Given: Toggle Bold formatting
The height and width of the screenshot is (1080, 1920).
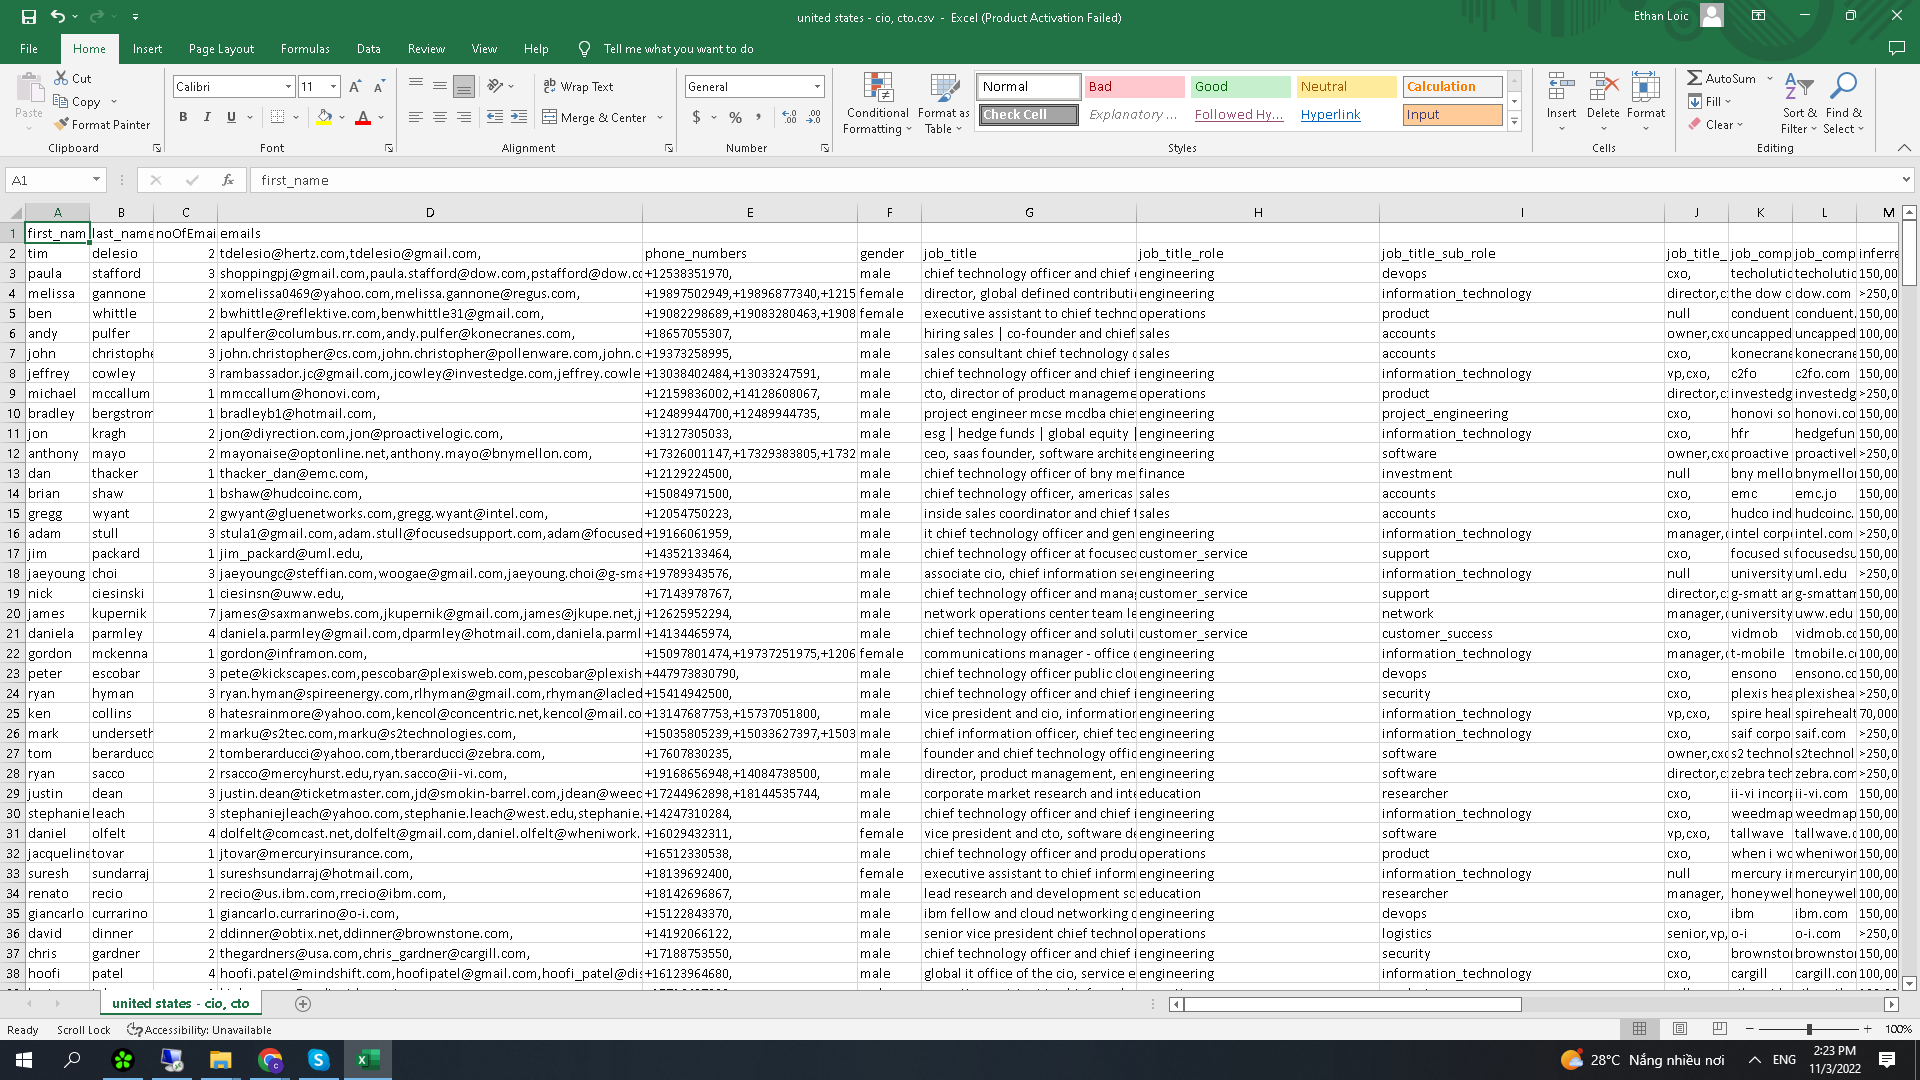Looking at the screenshot, I should pyautogui.click(x=183, y=118).
